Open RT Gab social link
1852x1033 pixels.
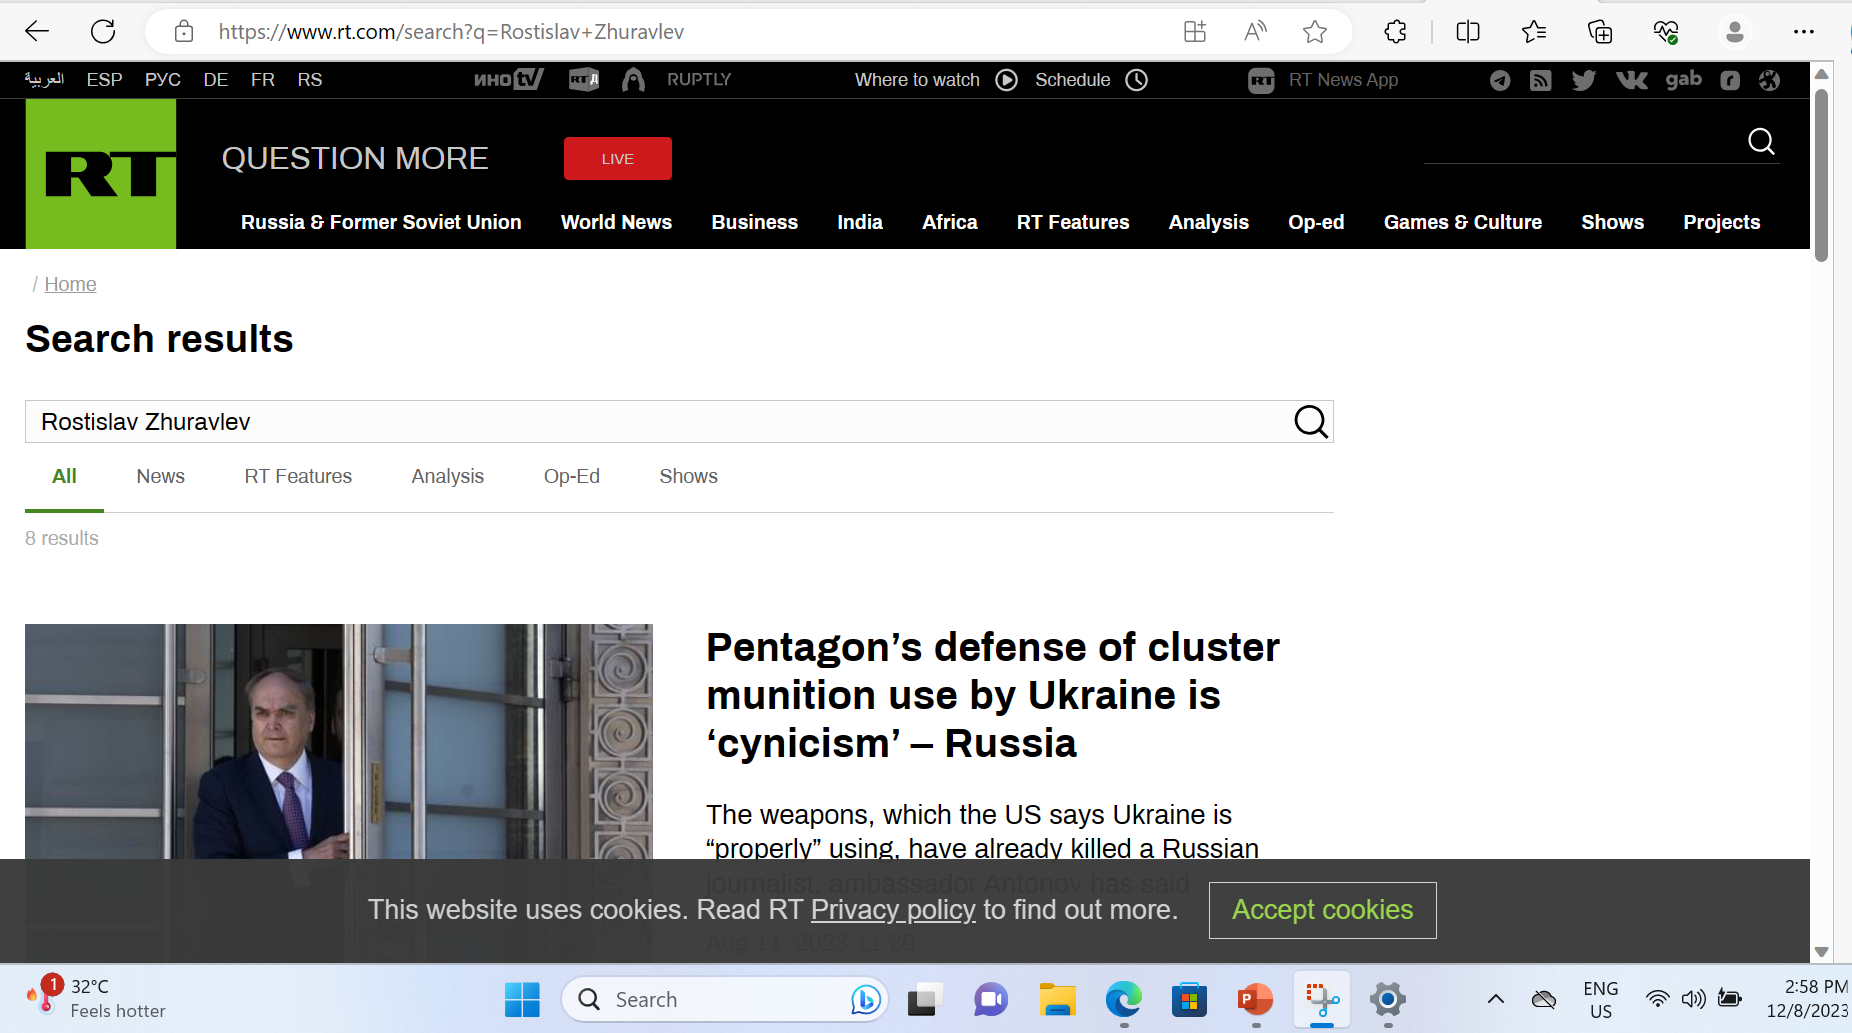click(1684, 80)
